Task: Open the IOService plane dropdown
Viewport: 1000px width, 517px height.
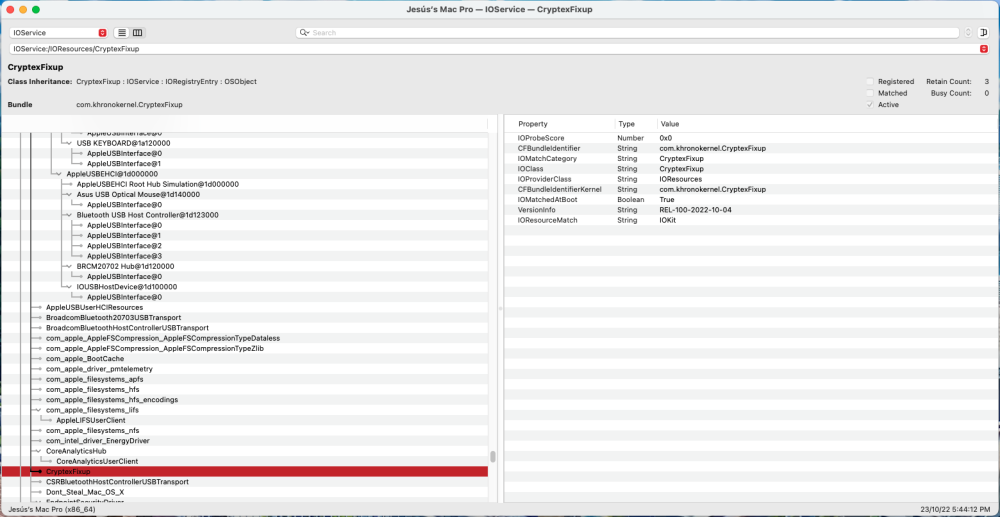Action: pyautogui.click(x=59, y=33)
